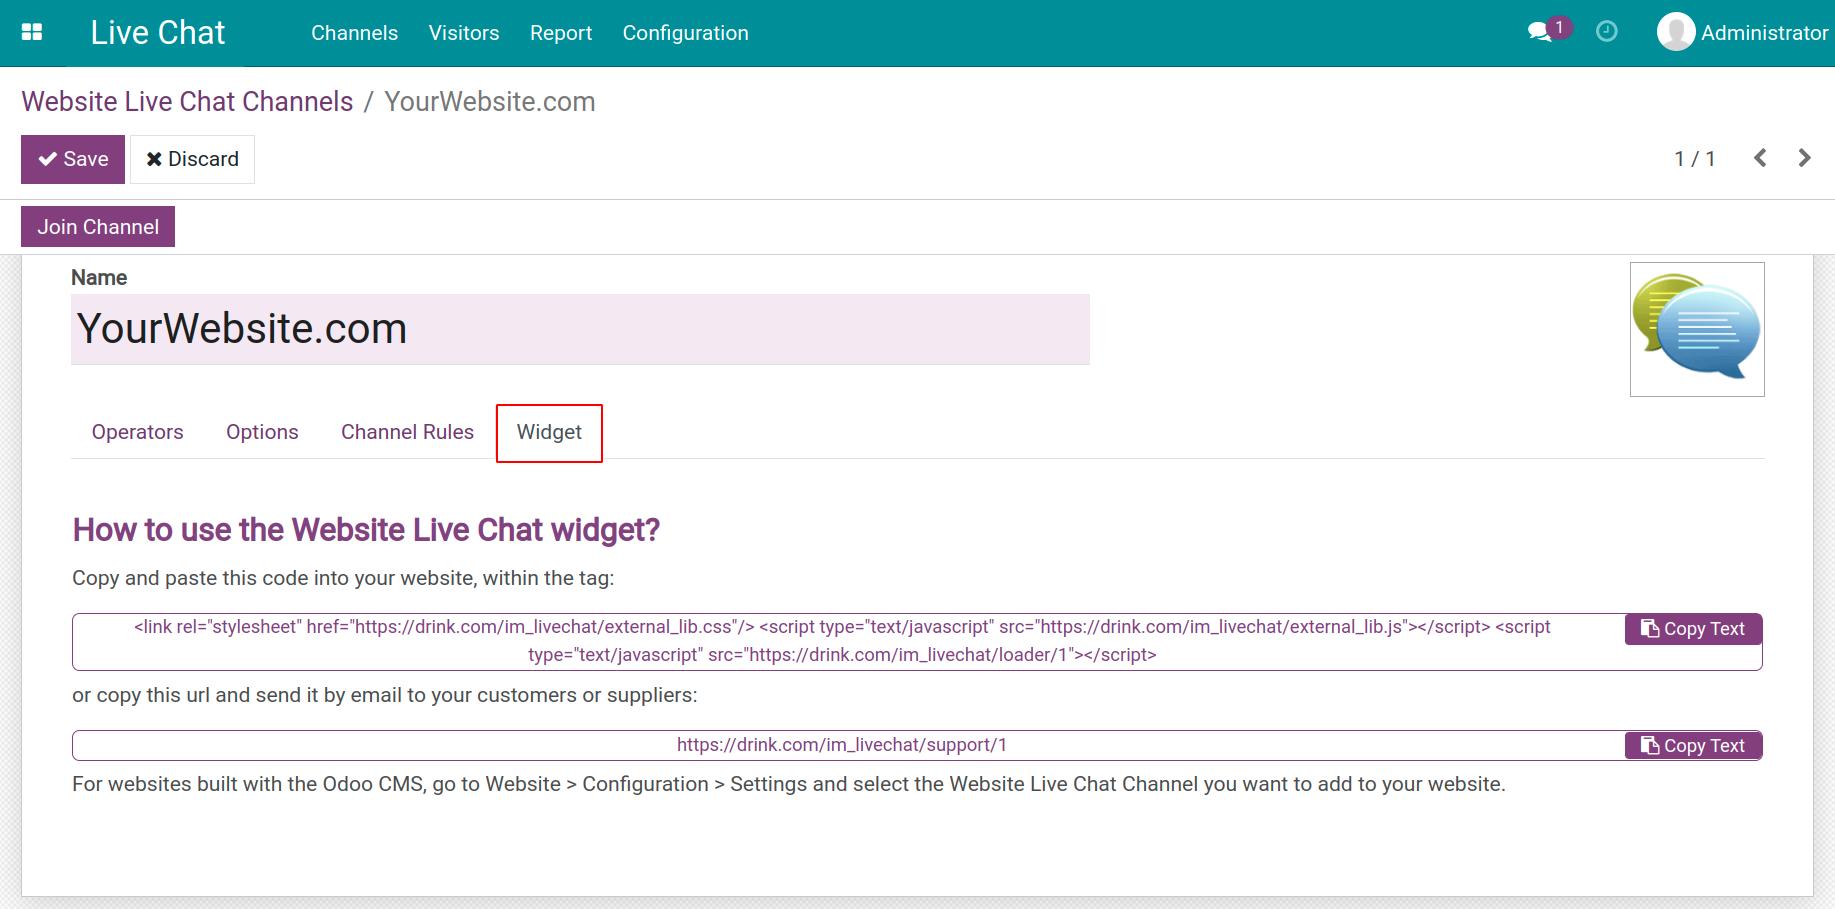This screenshot has height=909, width=1835.
Task: Click the channel chat bubble image
Action: pos(1696,329)
